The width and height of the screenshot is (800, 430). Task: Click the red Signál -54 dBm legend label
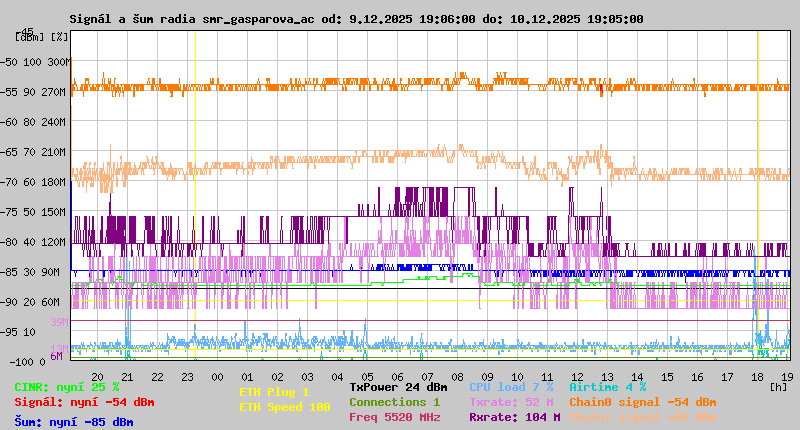84,402
